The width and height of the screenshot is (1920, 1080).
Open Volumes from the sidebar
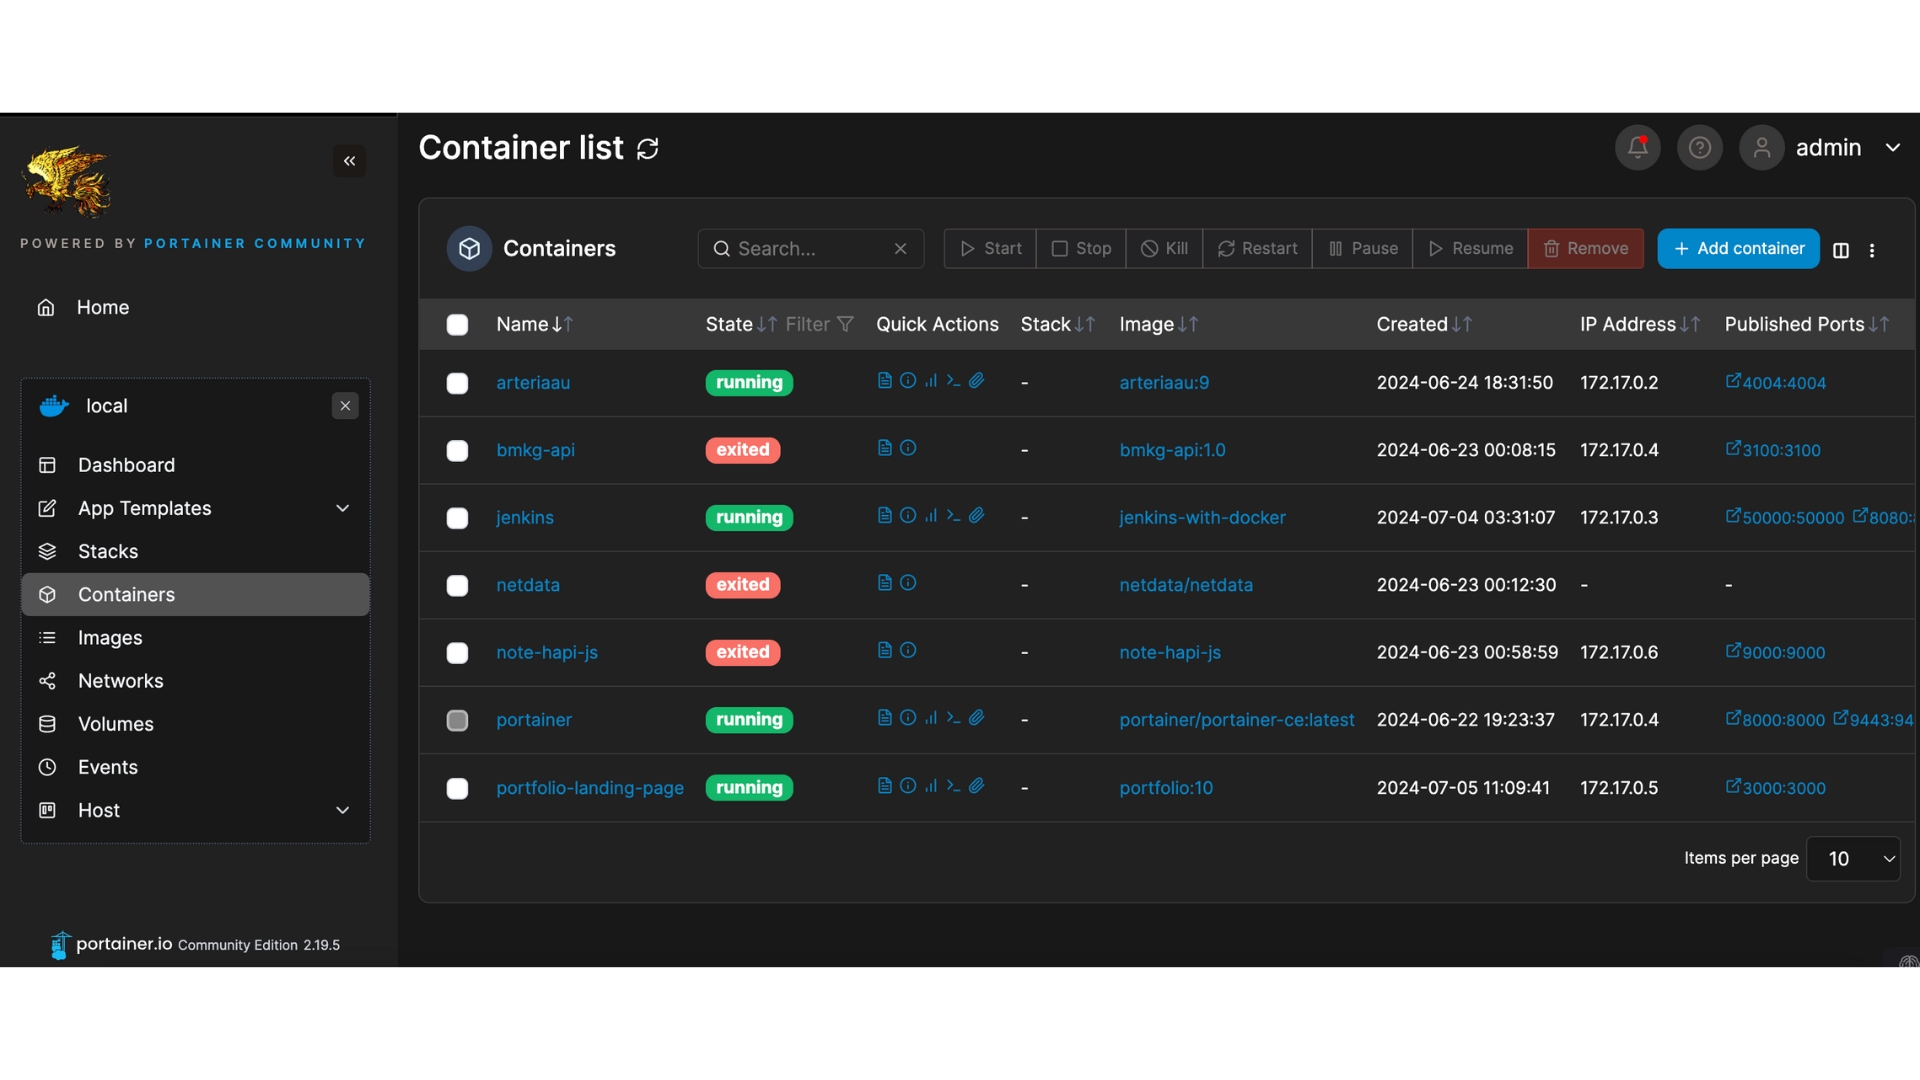pyautogui.click(x=116, y=724)
